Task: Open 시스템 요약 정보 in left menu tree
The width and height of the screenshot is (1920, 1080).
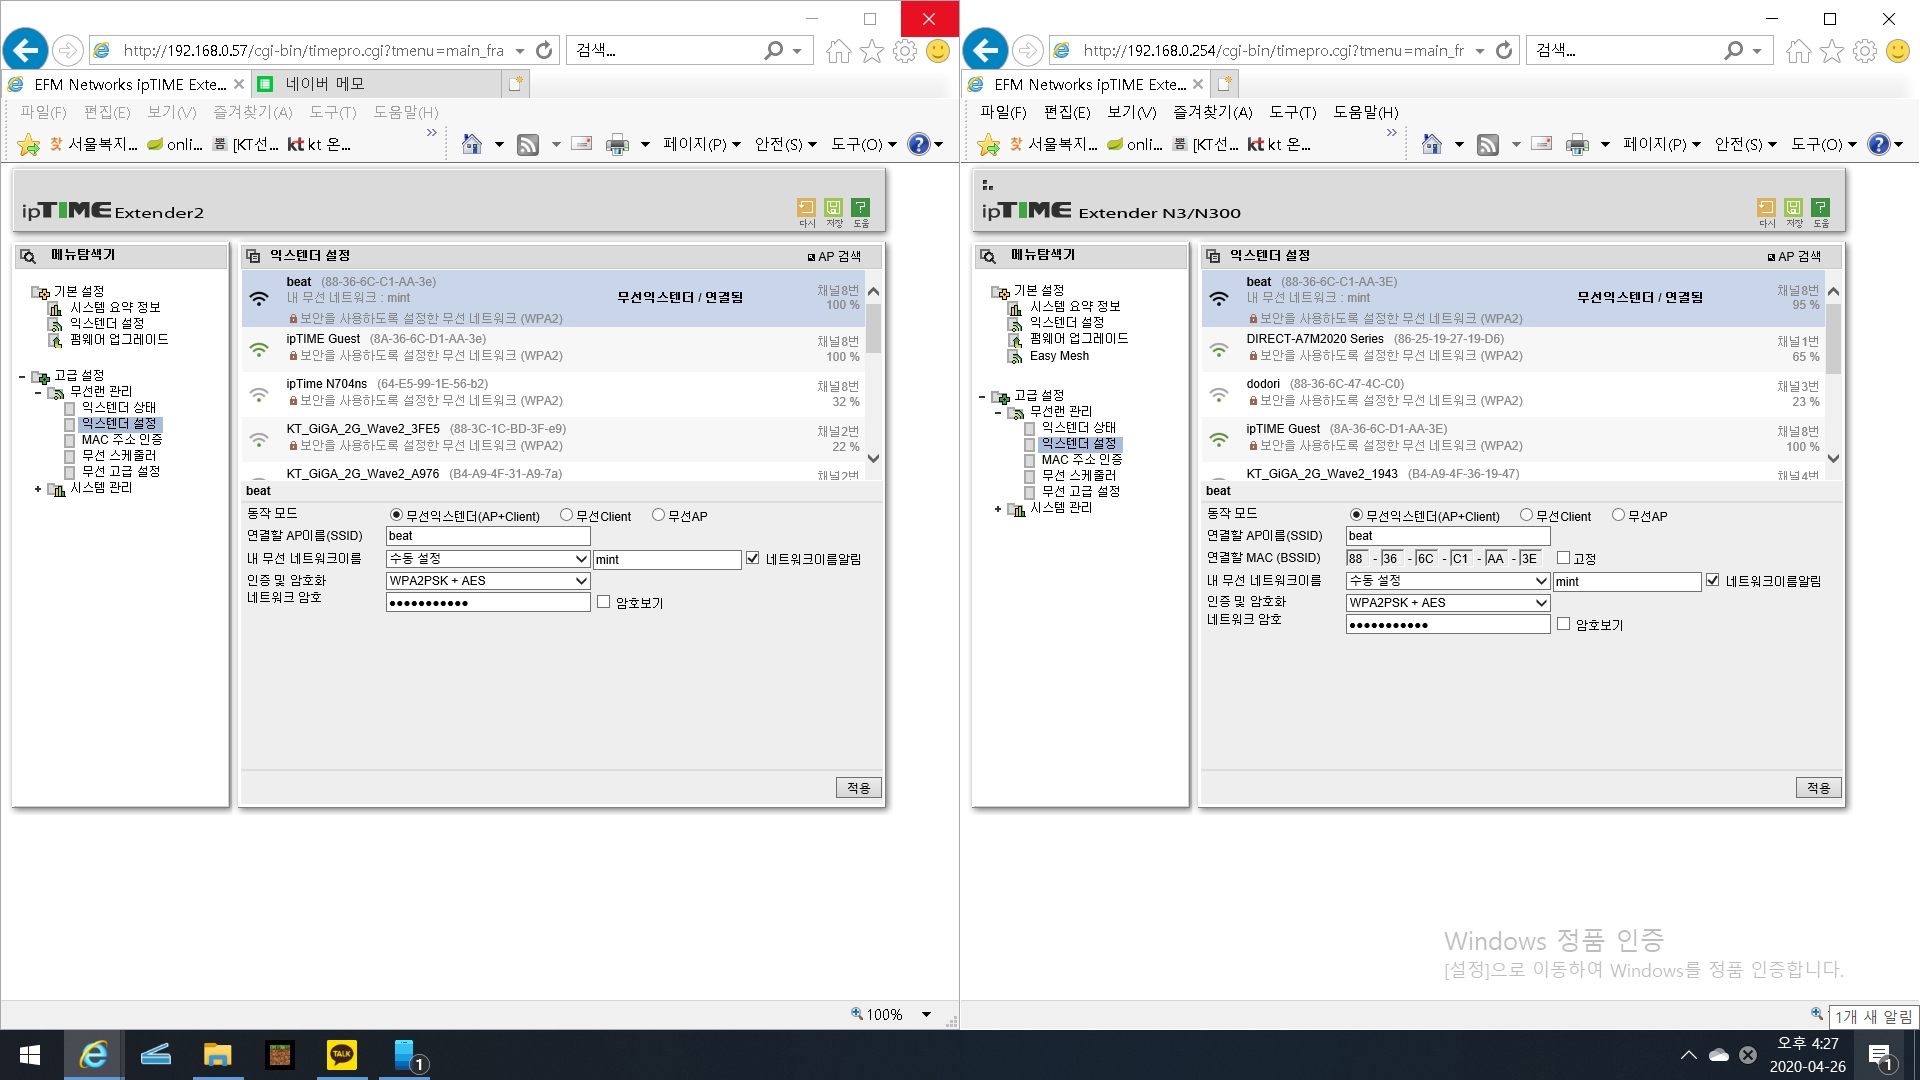Action: pyautogui.click(x=115, y=307)
